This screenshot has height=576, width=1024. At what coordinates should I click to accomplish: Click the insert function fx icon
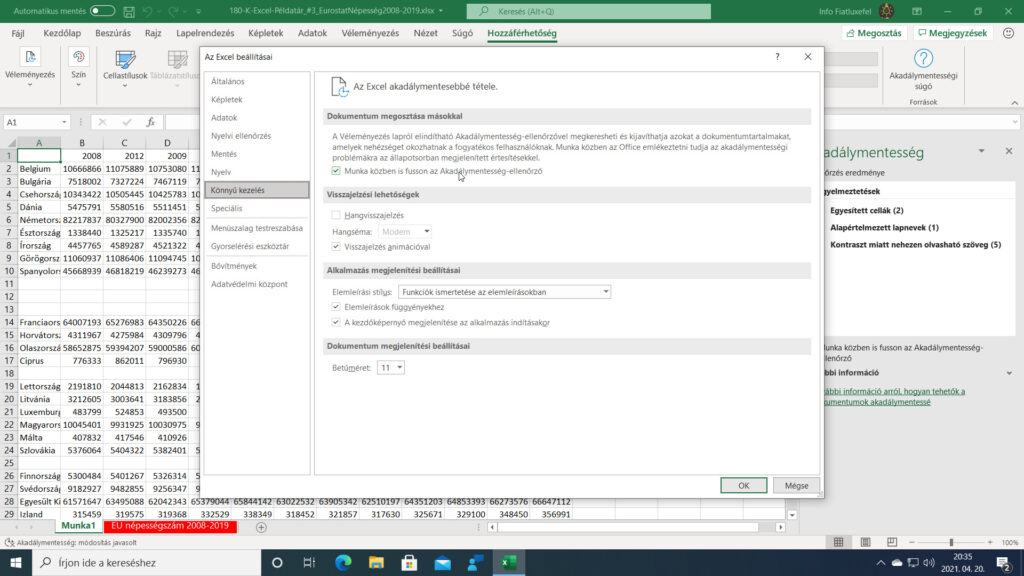tap(150, 122)
